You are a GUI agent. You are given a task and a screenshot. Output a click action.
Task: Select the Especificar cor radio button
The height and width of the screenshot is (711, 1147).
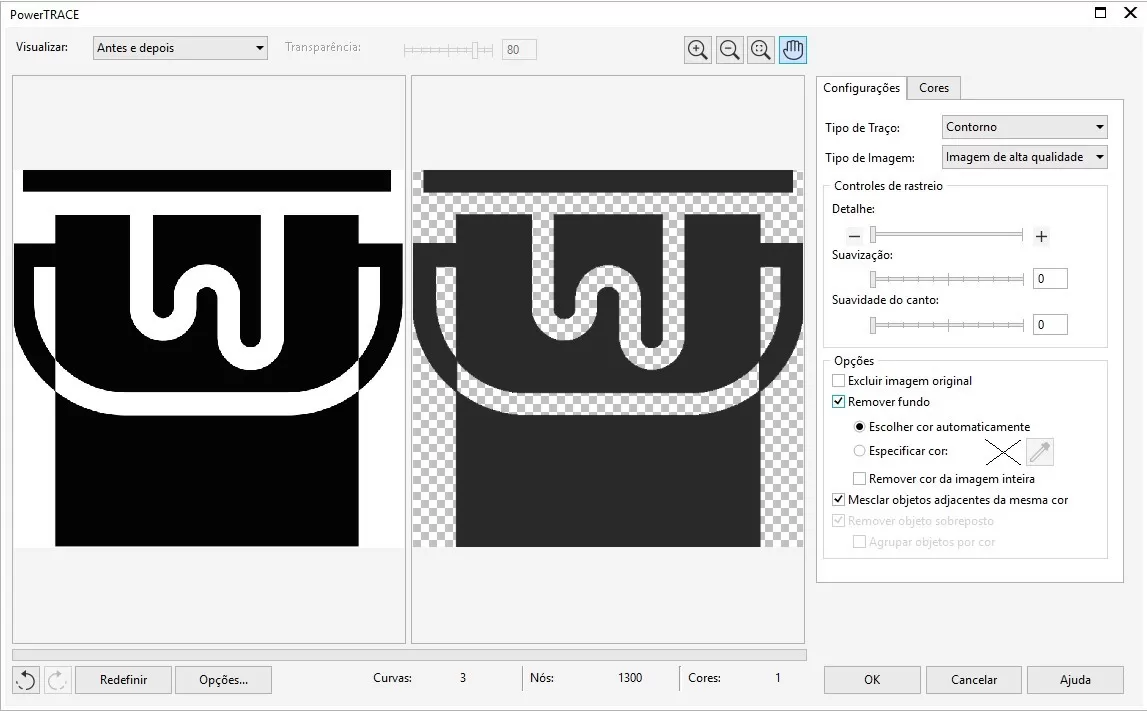(x=859, y=451)
